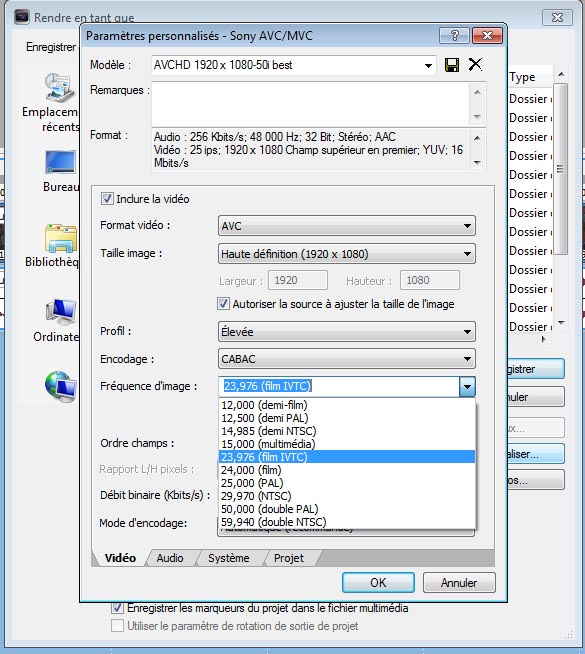Click the Annuler button in the settings dialog
The image size is (585, 654).
[x=459, y=582]
